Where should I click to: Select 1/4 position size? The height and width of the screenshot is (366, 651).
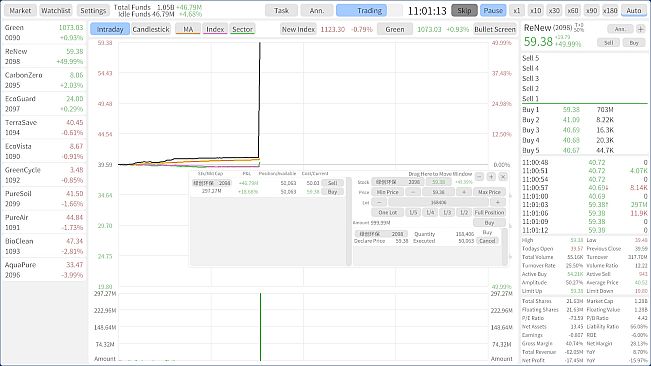tap(430, 212)
